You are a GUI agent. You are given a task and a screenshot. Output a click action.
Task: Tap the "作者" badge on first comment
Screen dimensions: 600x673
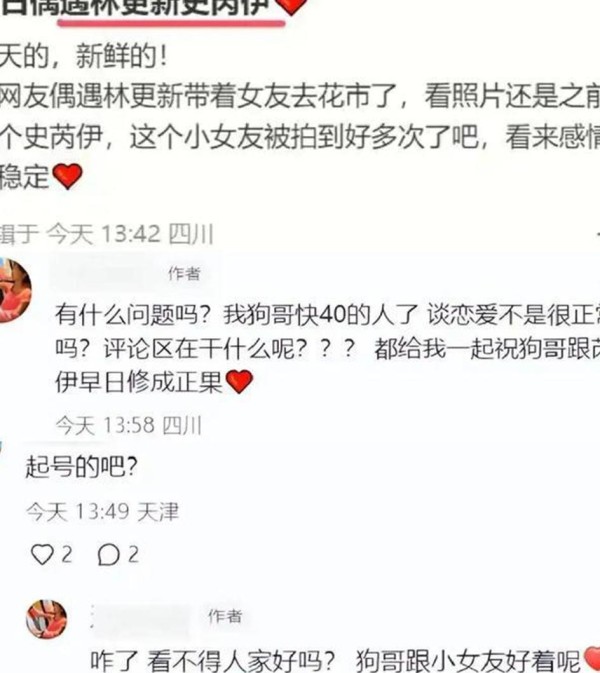click(x=185, y=273)
